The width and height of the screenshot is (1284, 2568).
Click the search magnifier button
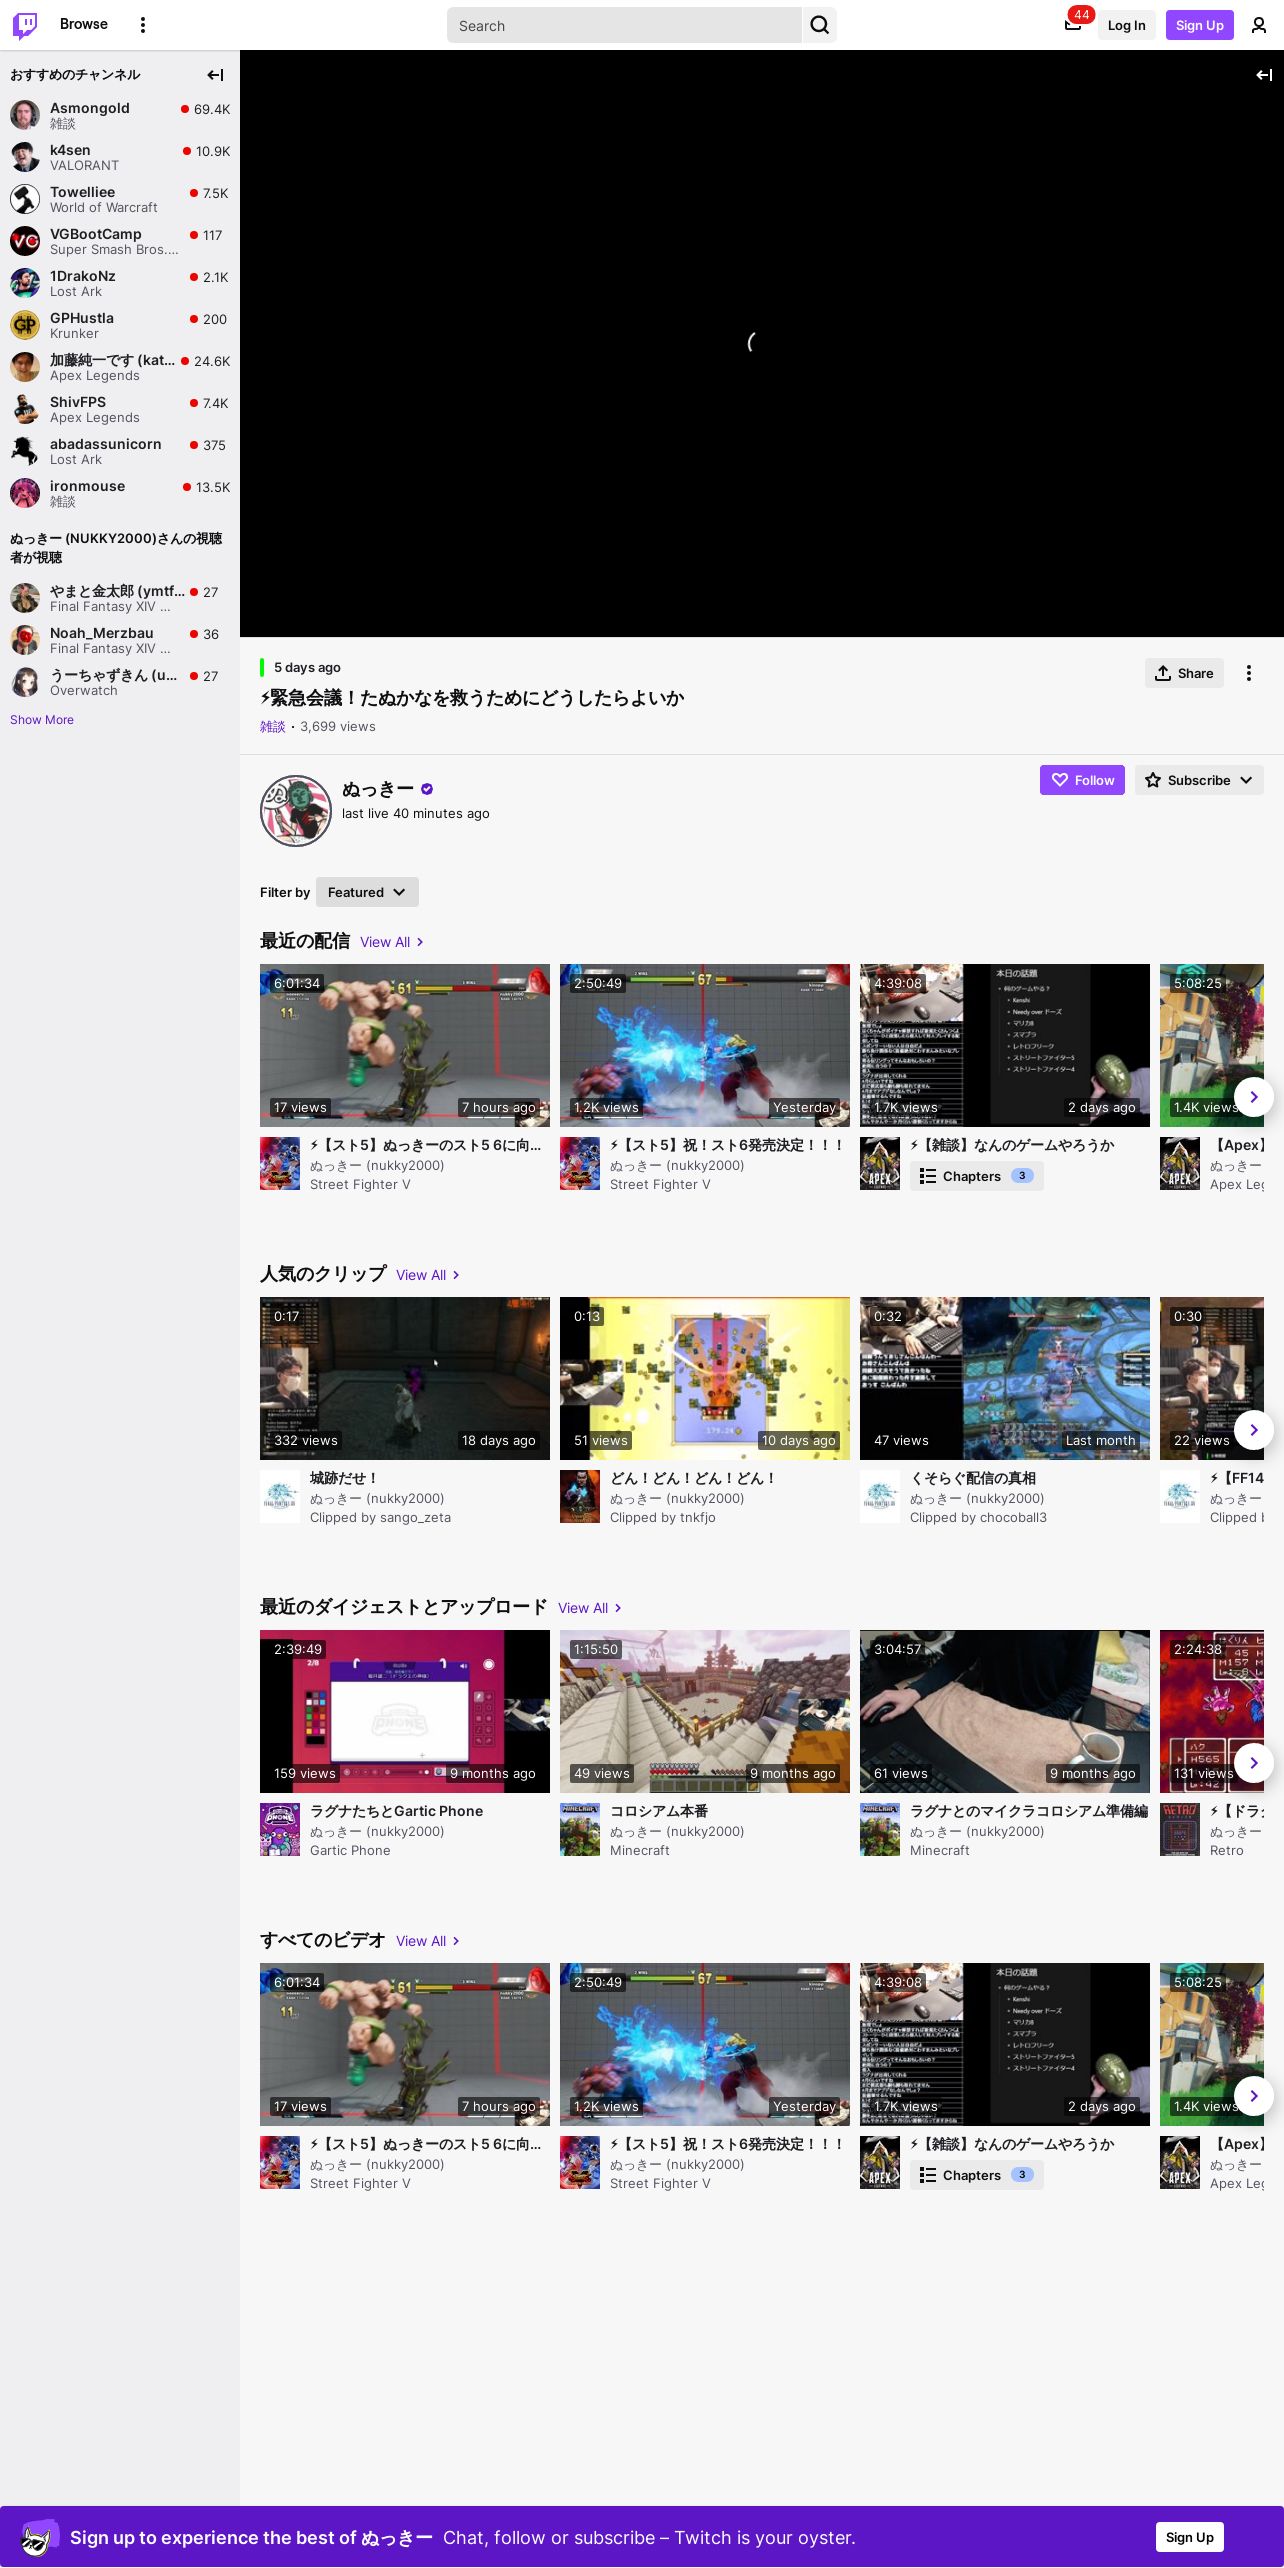tap(820, 25)
